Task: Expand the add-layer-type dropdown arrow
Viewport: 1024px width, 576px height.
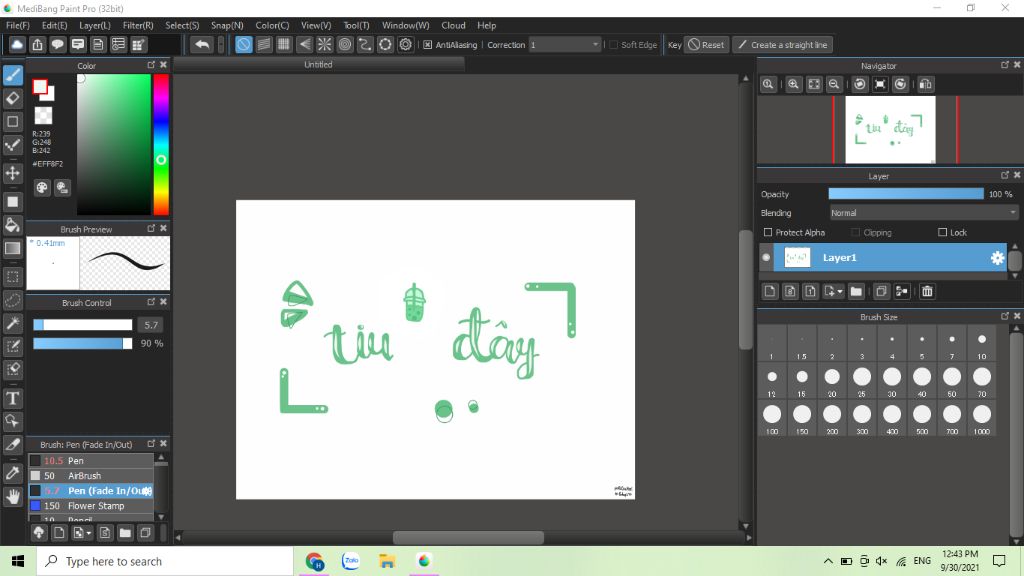Action: coord(840,292)
